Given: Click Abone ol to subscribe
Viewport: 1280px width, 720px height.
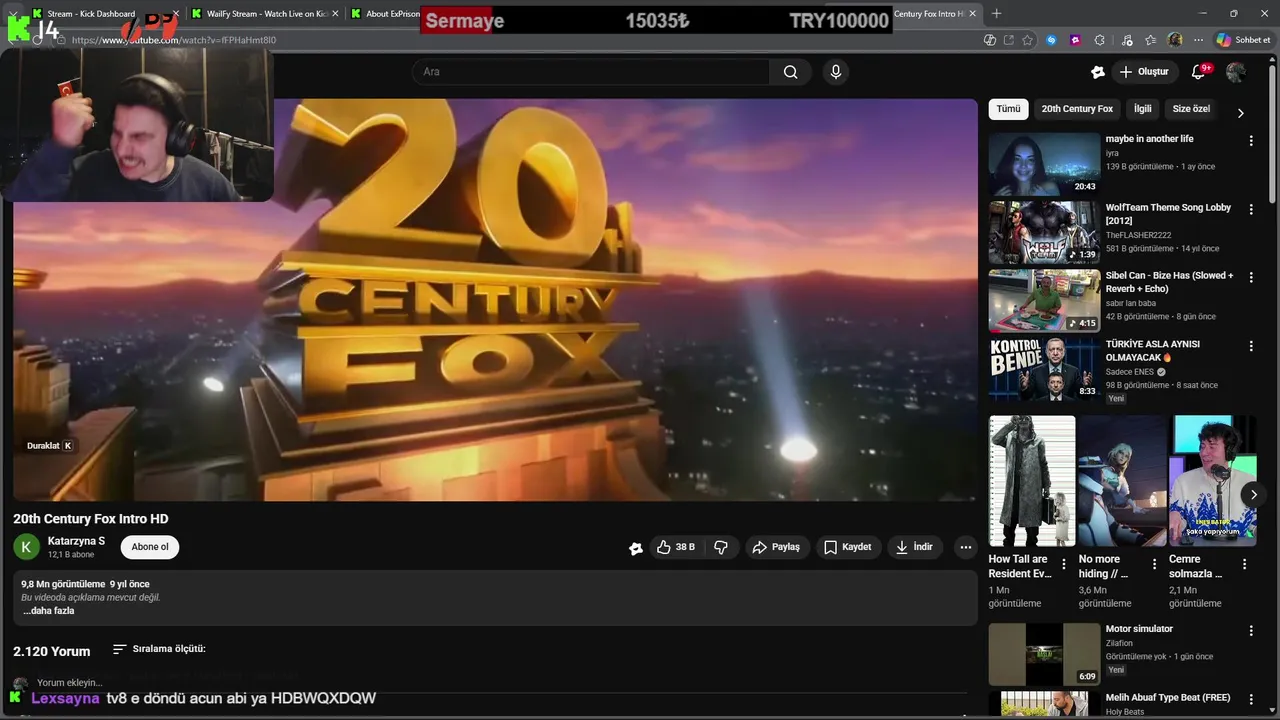Looking at the screenshot, I should pos(150,547).
